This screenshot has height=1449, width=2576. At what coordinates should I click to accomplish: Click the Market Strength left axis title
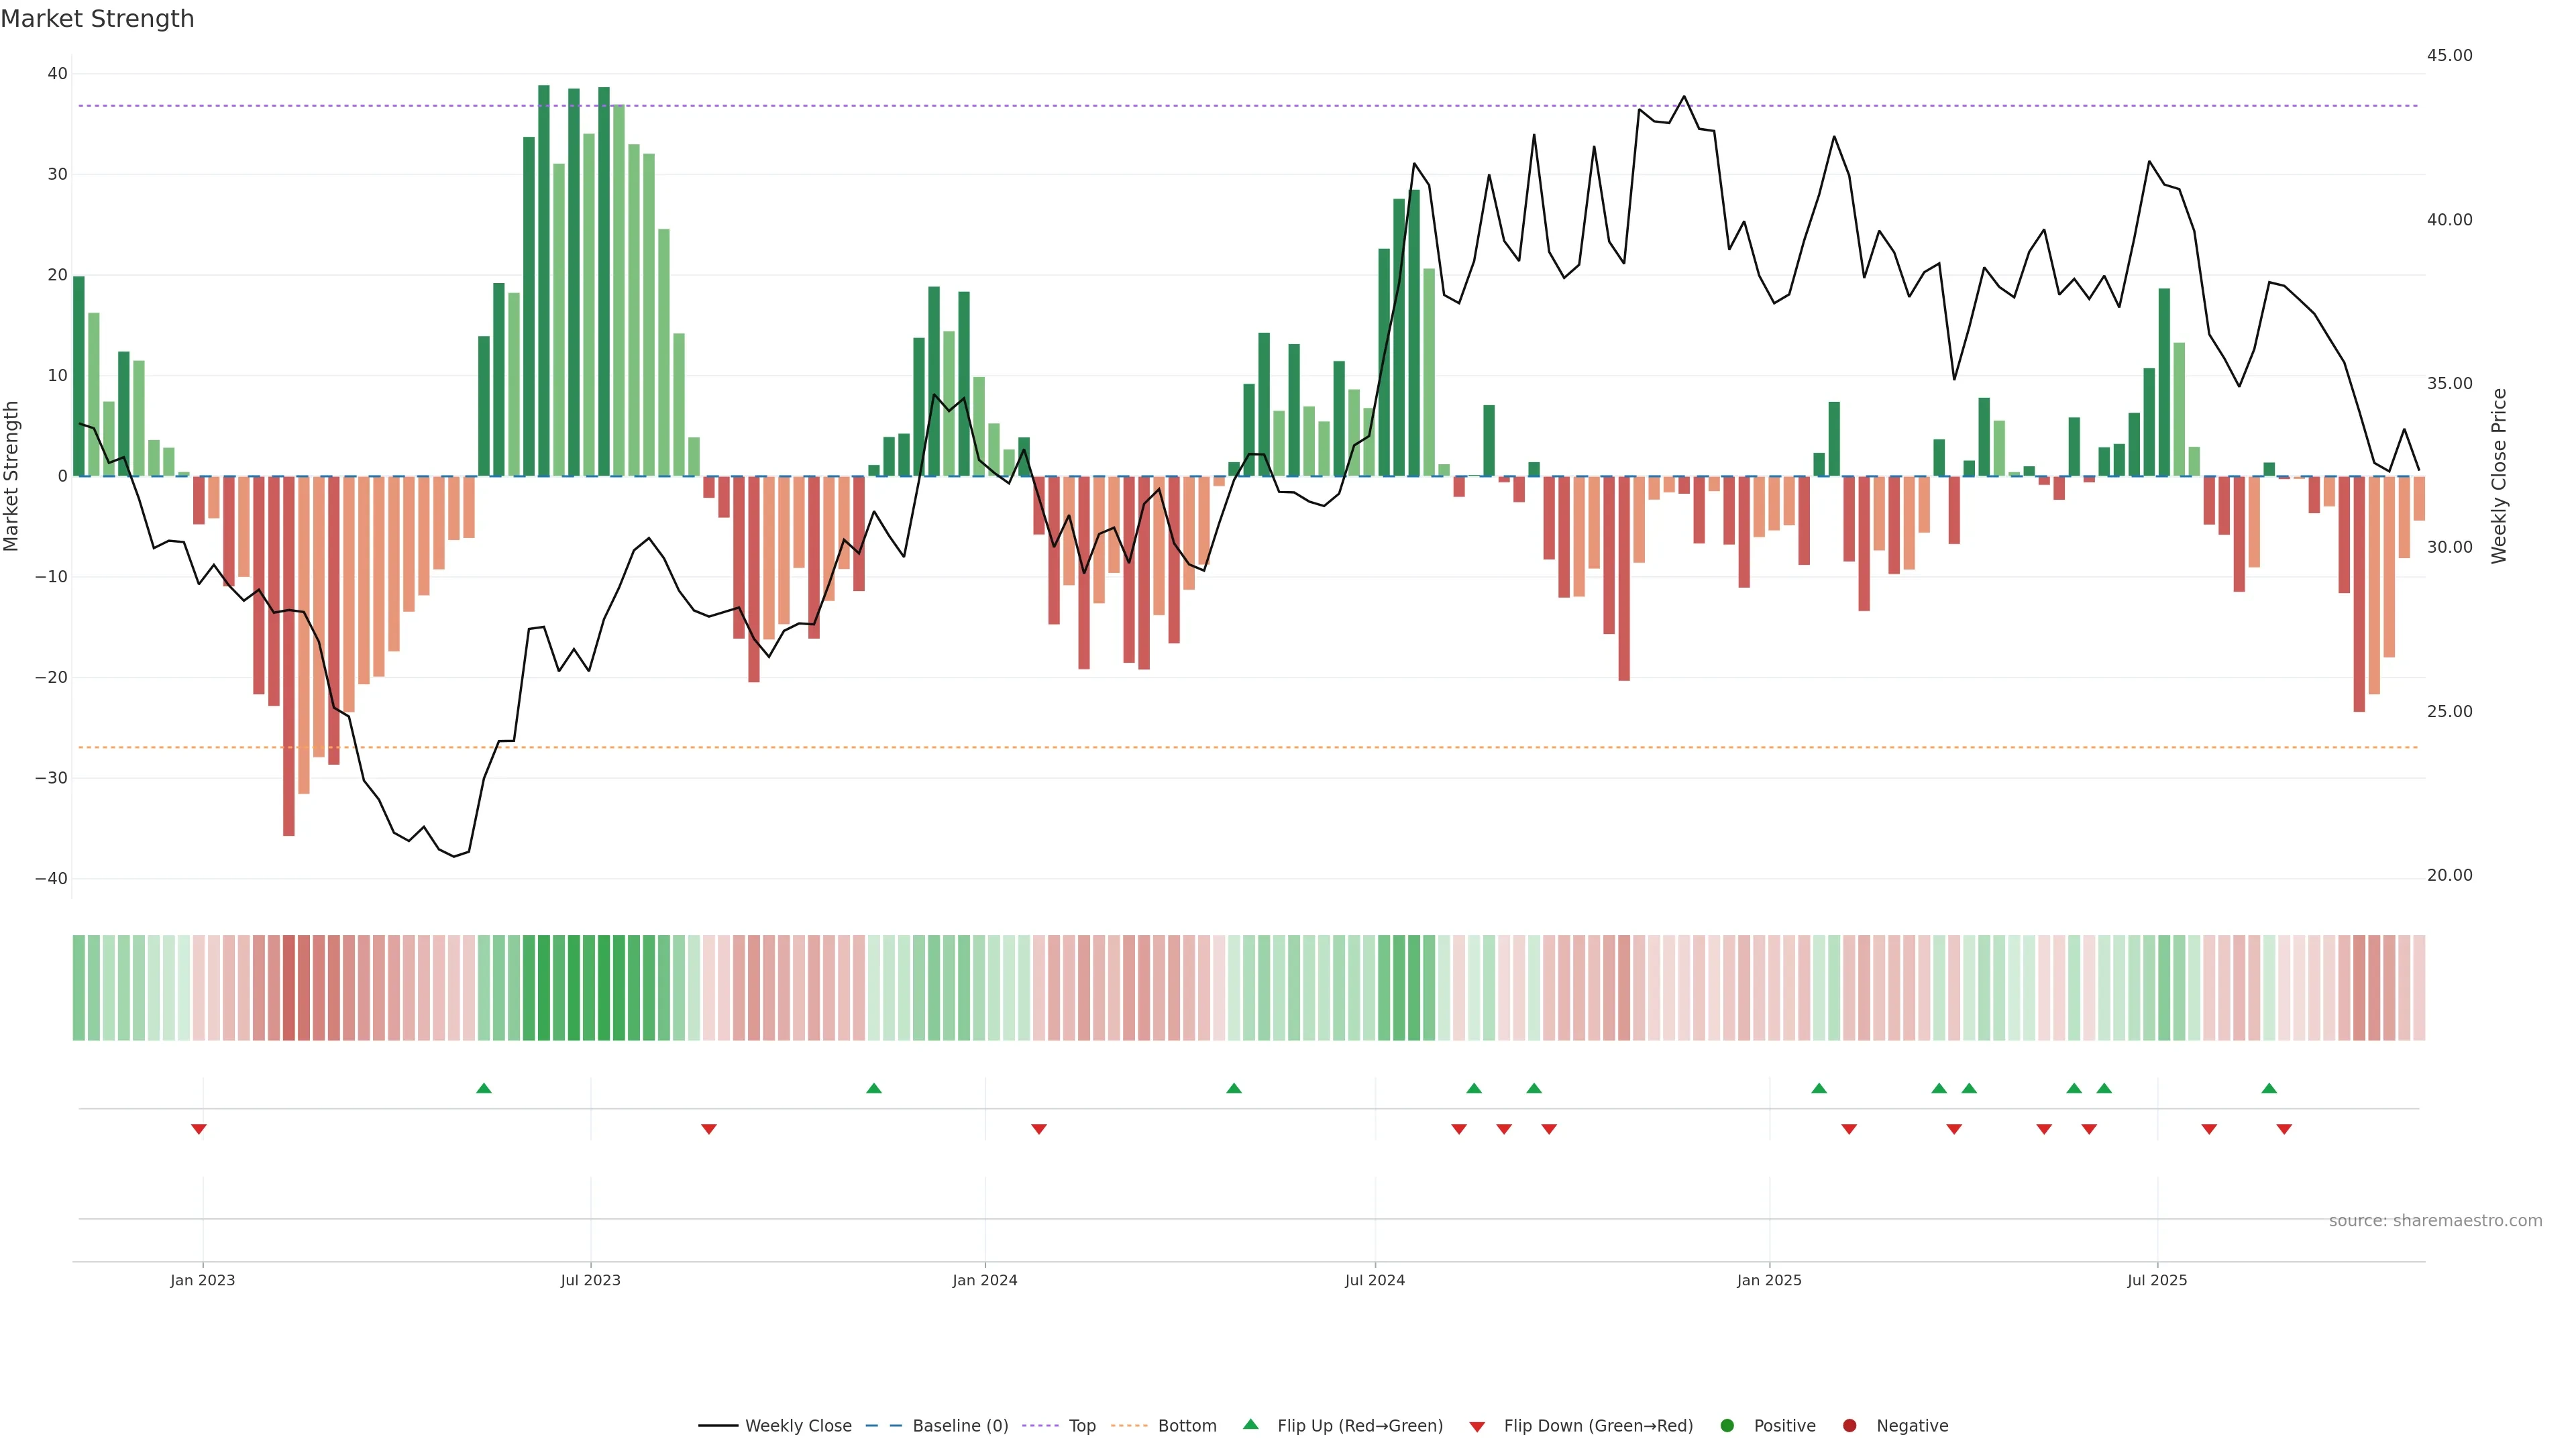click(12, 476)
